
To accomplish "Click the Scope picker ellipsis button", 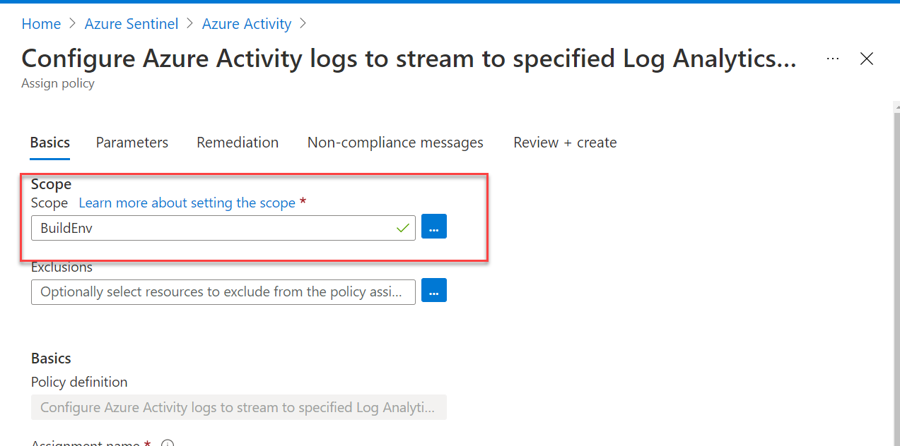I will coord(433,227).
